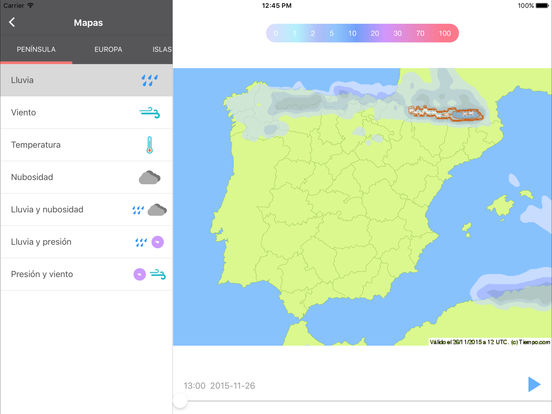This screenshot has width=552, height=414.
Task: Play the forecast animation
Action: 534,384
